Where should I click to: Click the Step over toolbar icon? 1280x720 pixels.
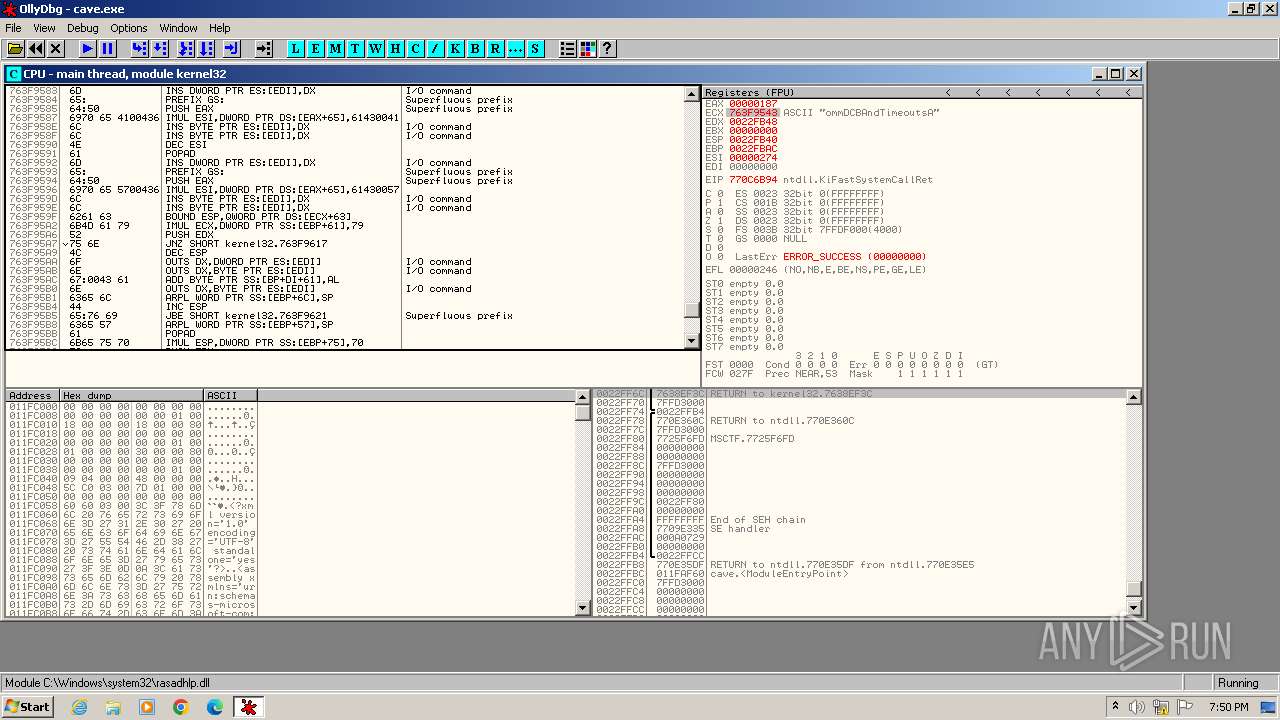[160, 48]
